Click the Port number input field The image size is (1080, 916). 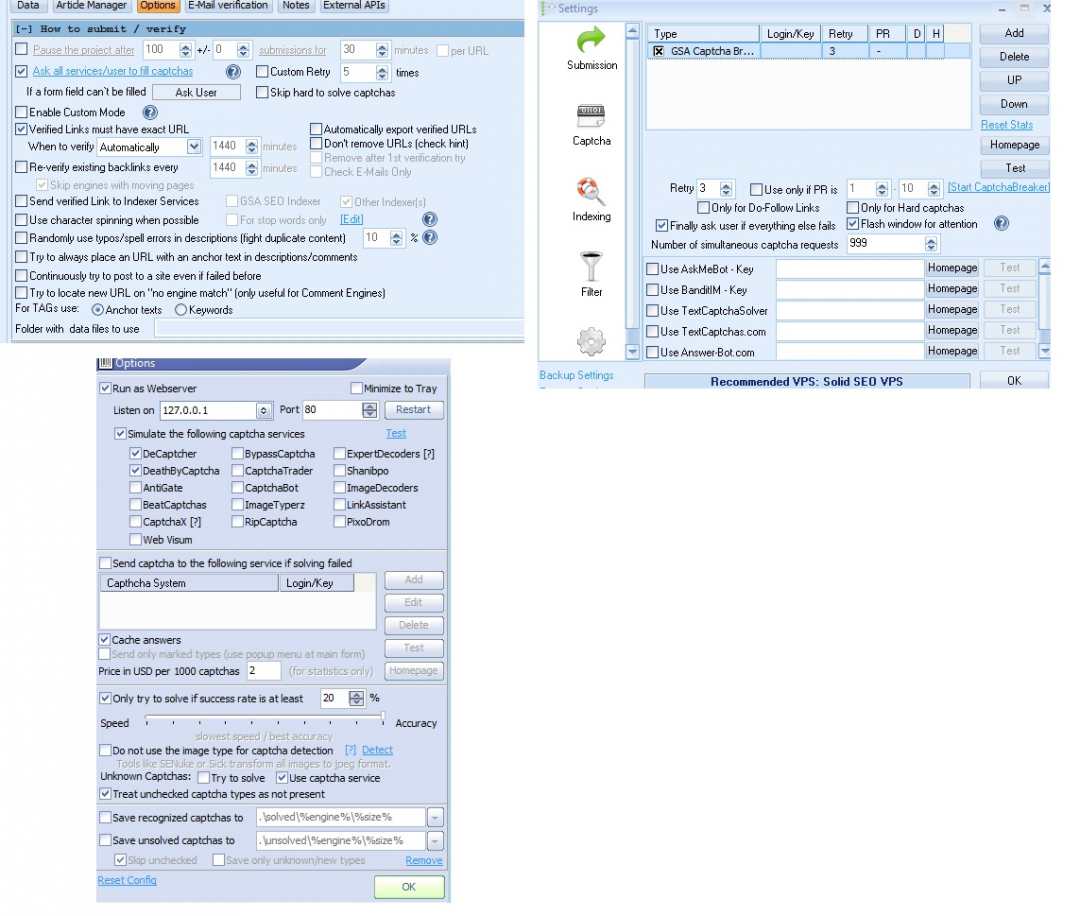click(x=331, y=410)
